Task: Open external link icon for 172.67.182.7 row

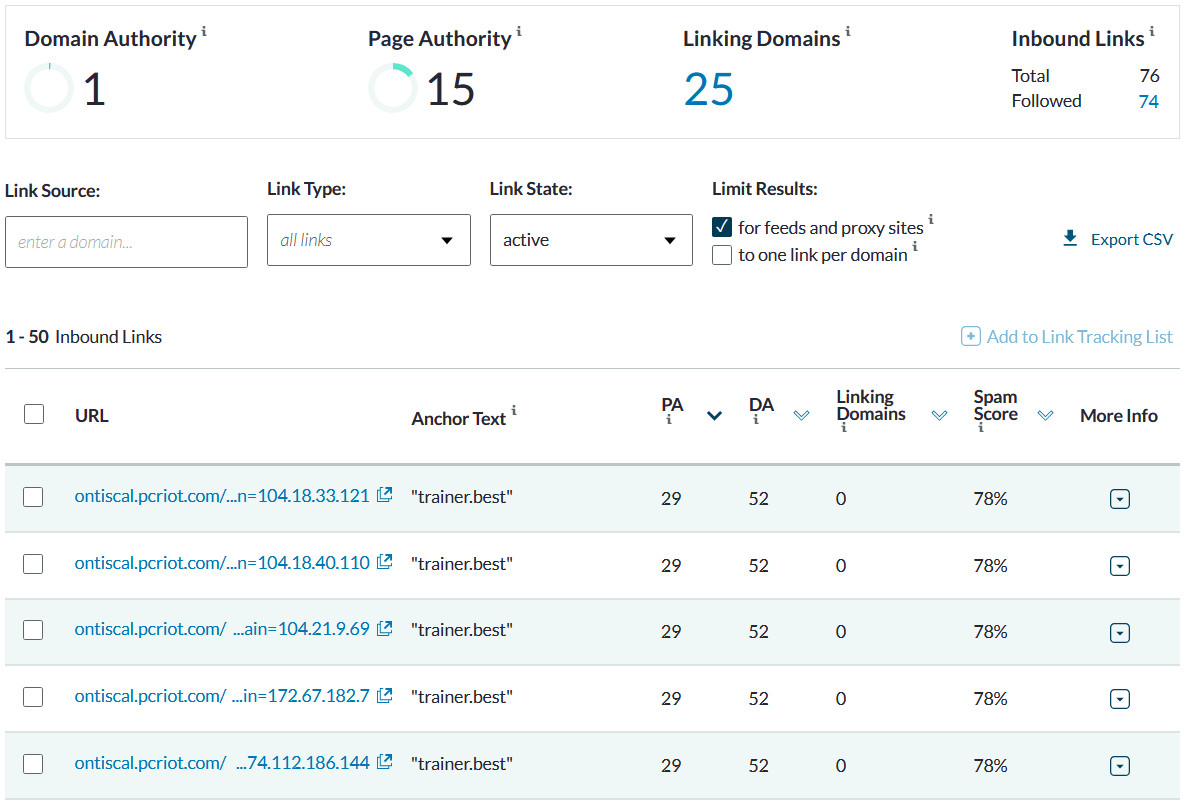Action: [x=385, y=696]
